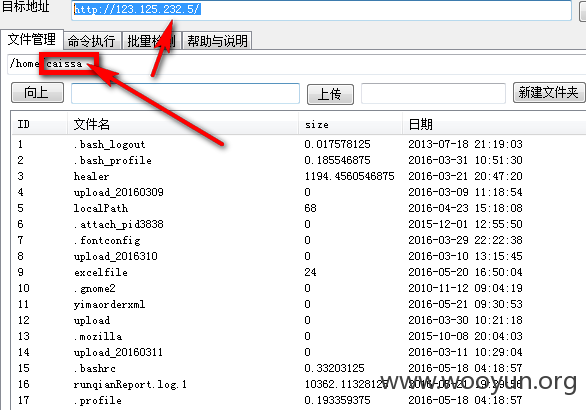Click the date 2016-03-11 10:29:04

click(465, 352)
